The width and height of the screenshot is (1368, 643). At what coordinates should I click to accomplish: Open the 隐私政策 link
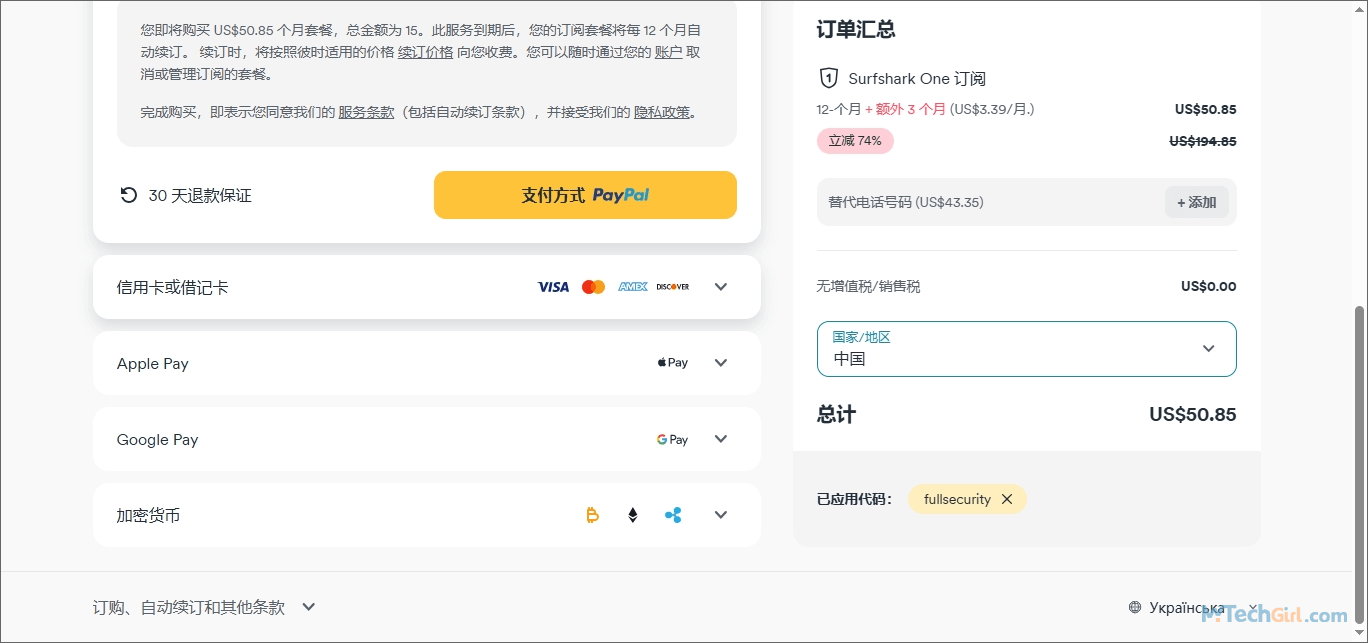662,112
